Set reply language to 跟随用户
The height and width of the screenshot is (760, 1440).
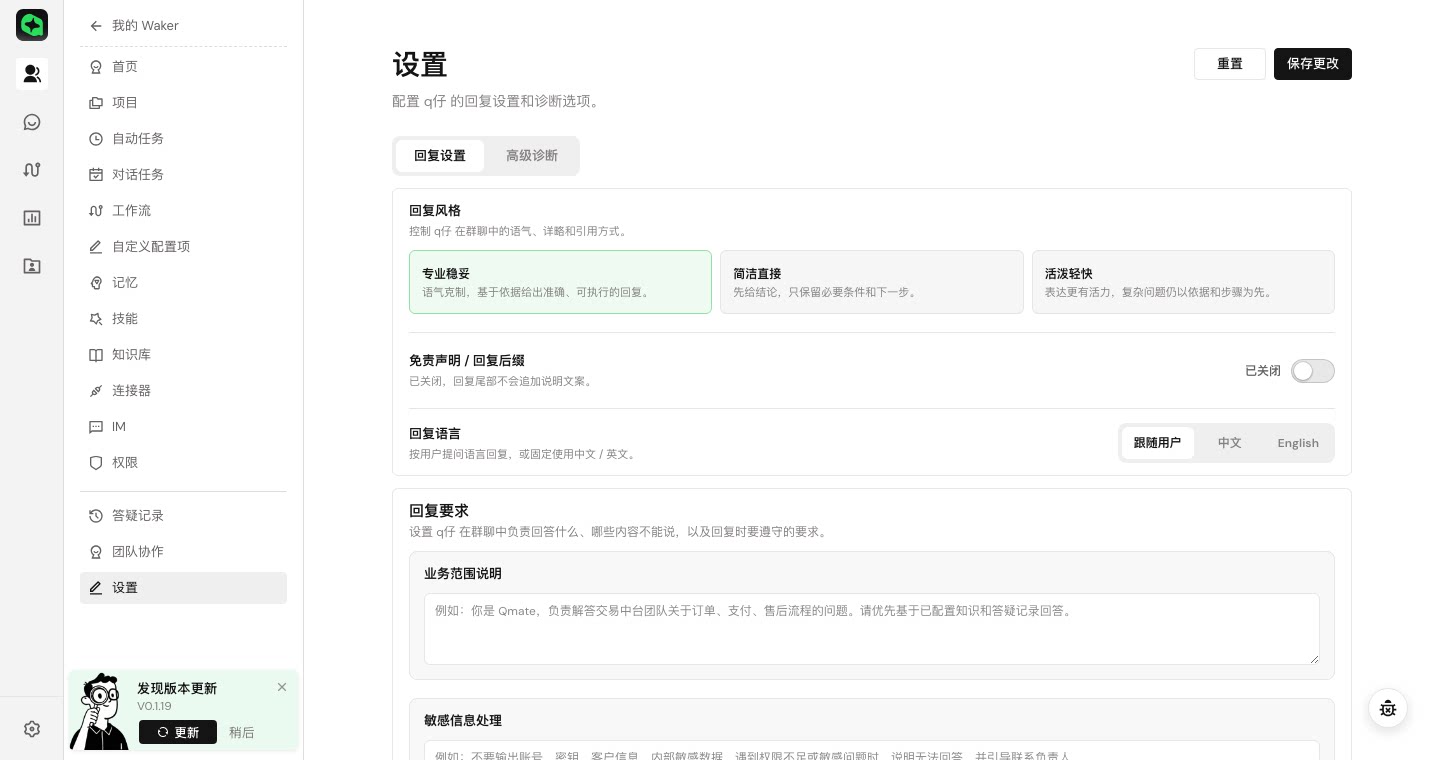pos(1157,443)
